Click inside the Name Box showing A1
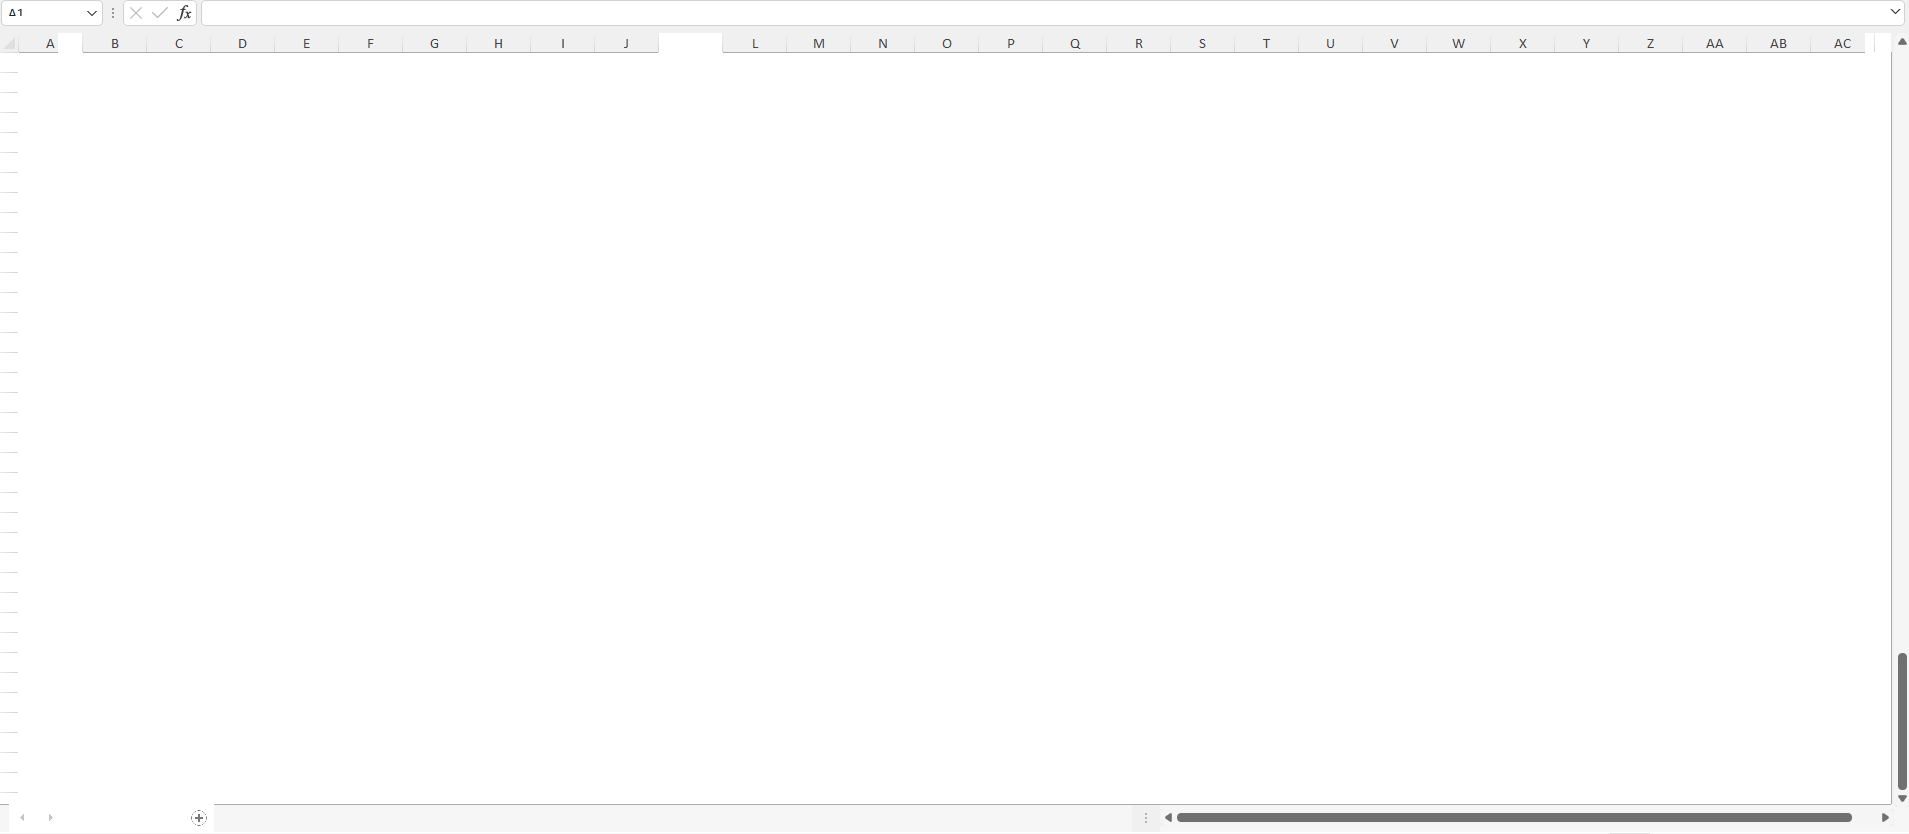This screenshot has height=834, width=1909. point(42,13)
